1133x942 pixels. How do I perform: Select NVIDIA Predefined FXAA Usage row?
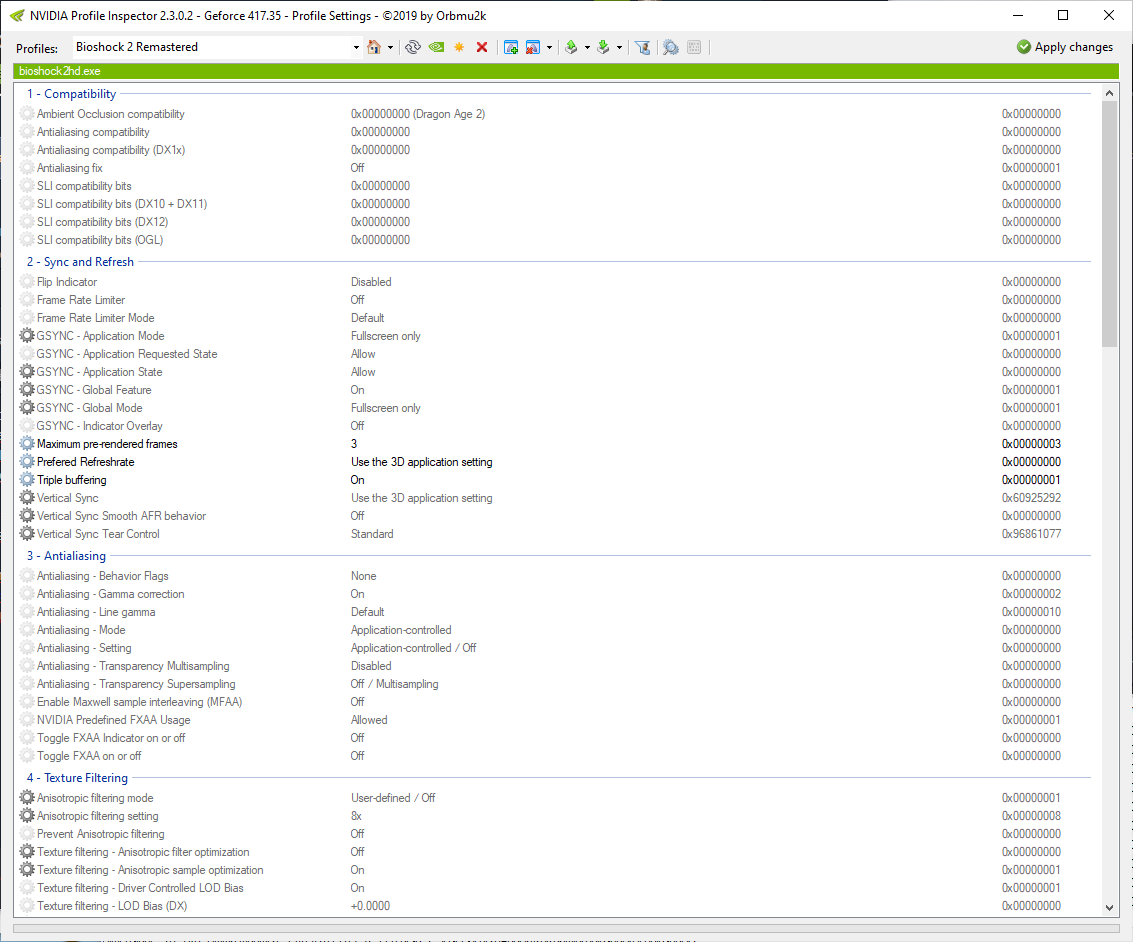(554, 720)
